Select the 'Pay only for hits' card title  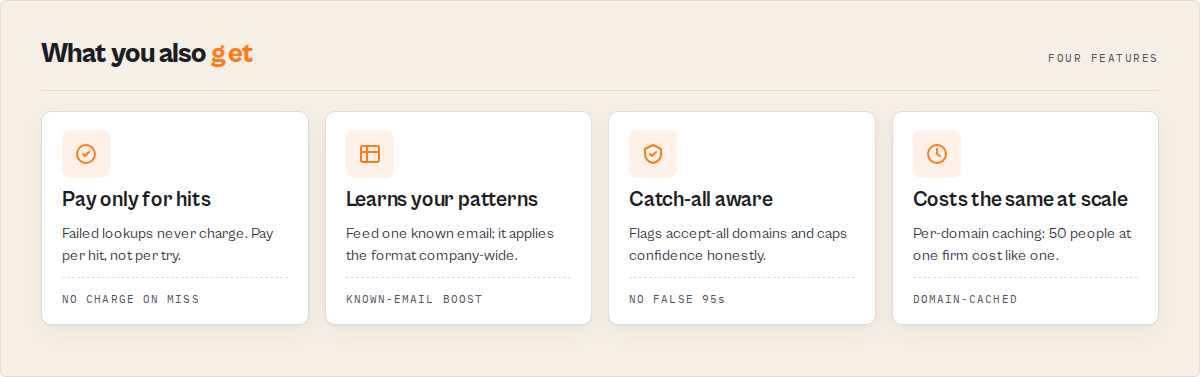tap(136, 199)
